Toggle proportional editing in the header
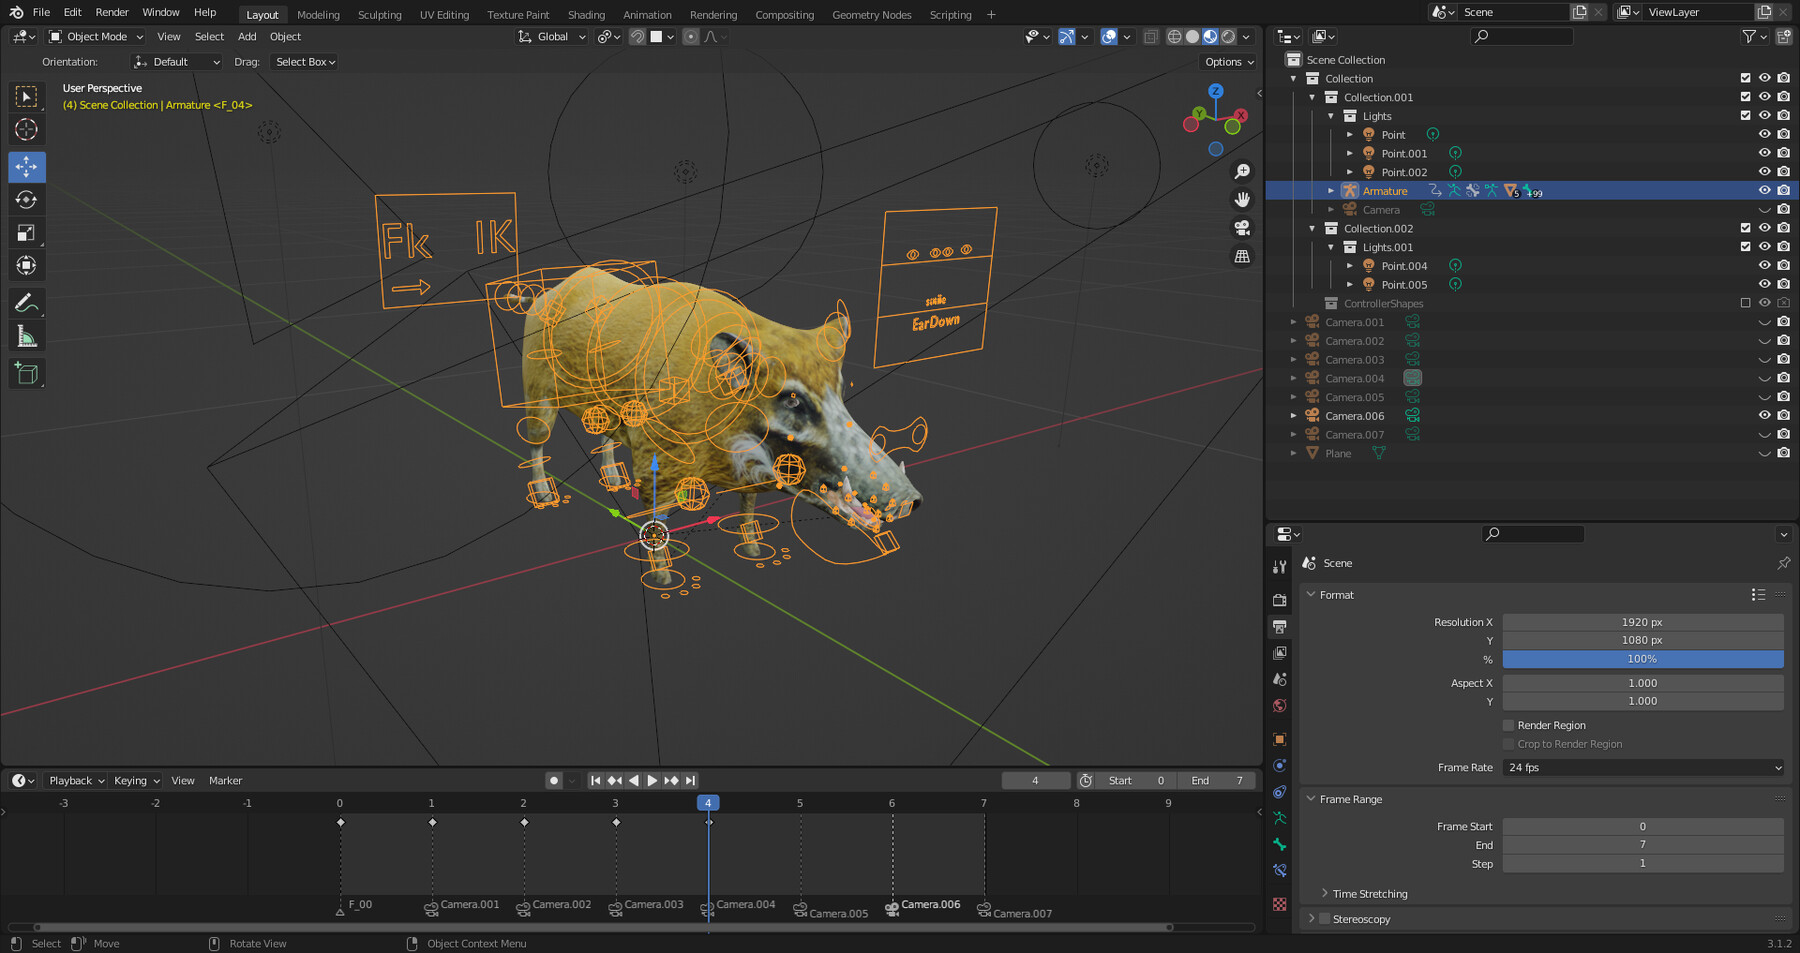This screenshot has width=1800, height=953. click(690, 37)
